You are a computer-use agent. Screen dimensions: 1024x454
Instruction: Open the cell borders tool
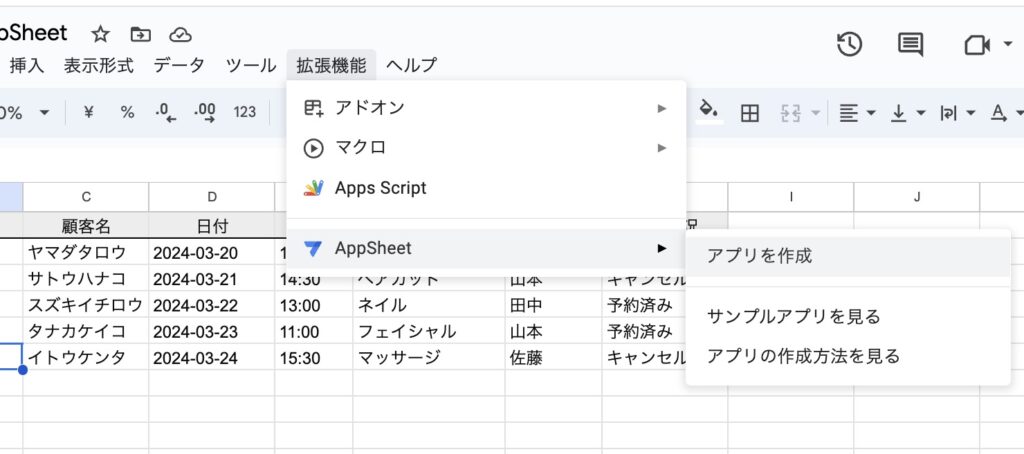(x=749, y=113)
